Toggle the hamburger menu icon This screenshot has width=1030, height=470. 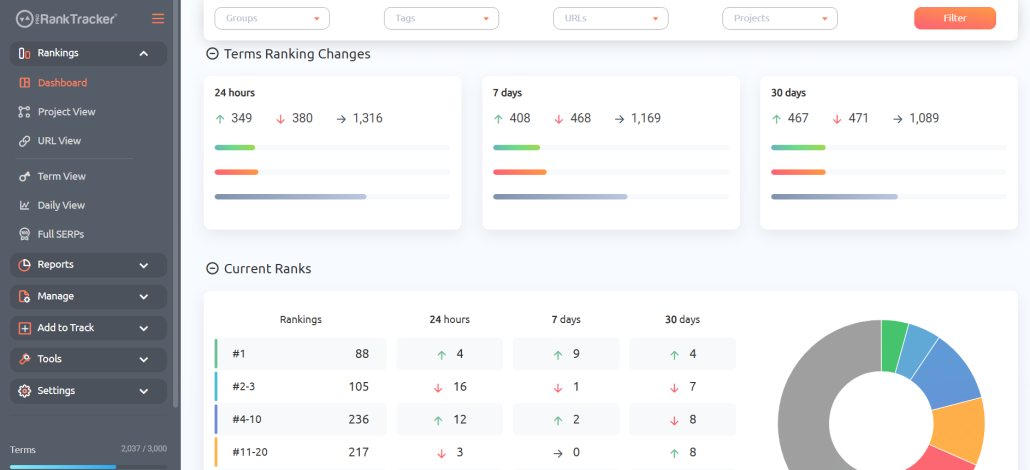coord(158,18)
